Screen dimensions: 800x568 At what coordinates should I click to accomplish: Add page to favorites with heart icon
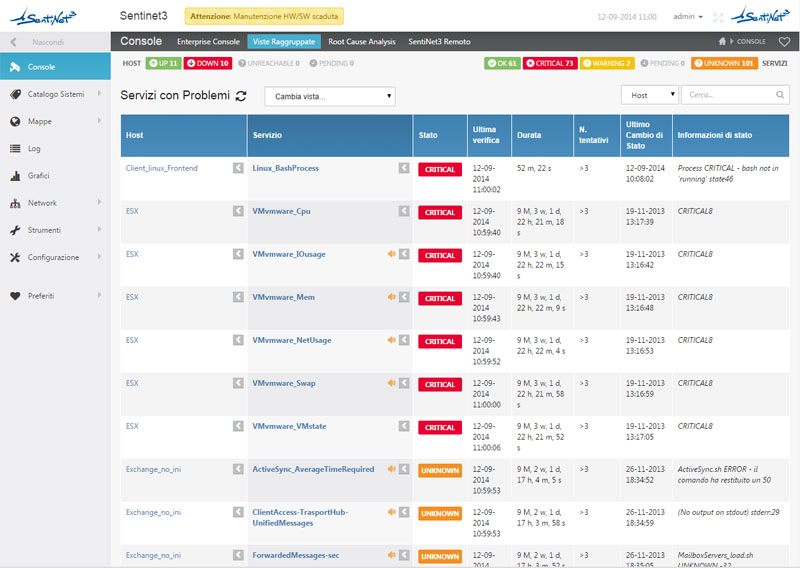click(x=784, y=41)
